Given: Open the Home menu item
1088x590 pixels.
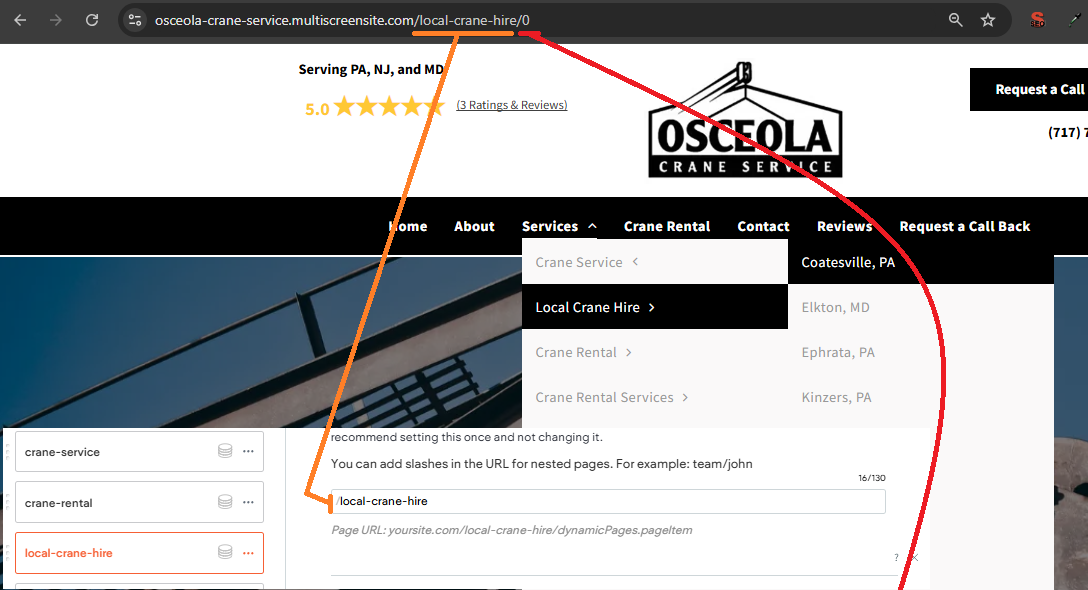Looking at the screenshot, I should [x=408, y=226].
